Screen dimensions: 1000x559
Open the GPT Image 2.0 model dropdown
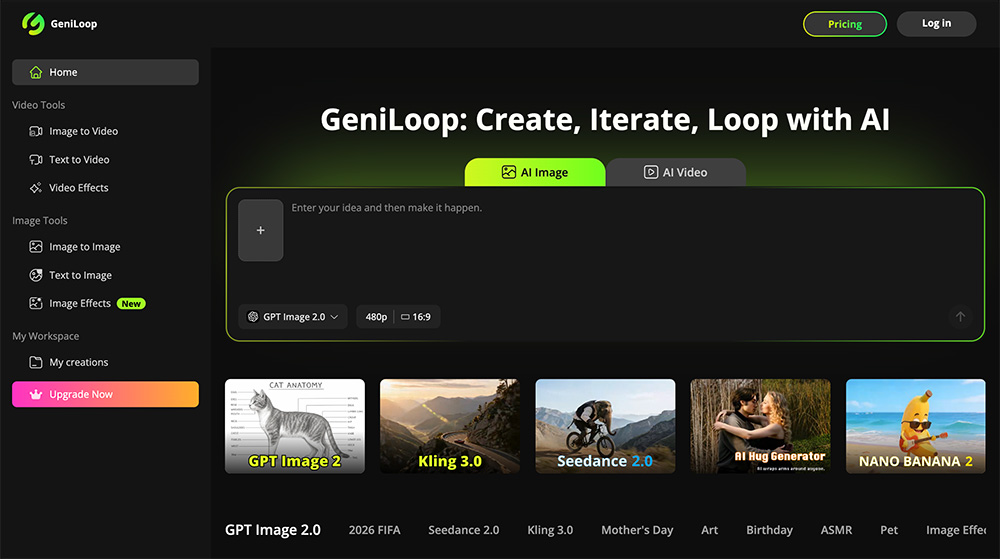coord(293,317)
